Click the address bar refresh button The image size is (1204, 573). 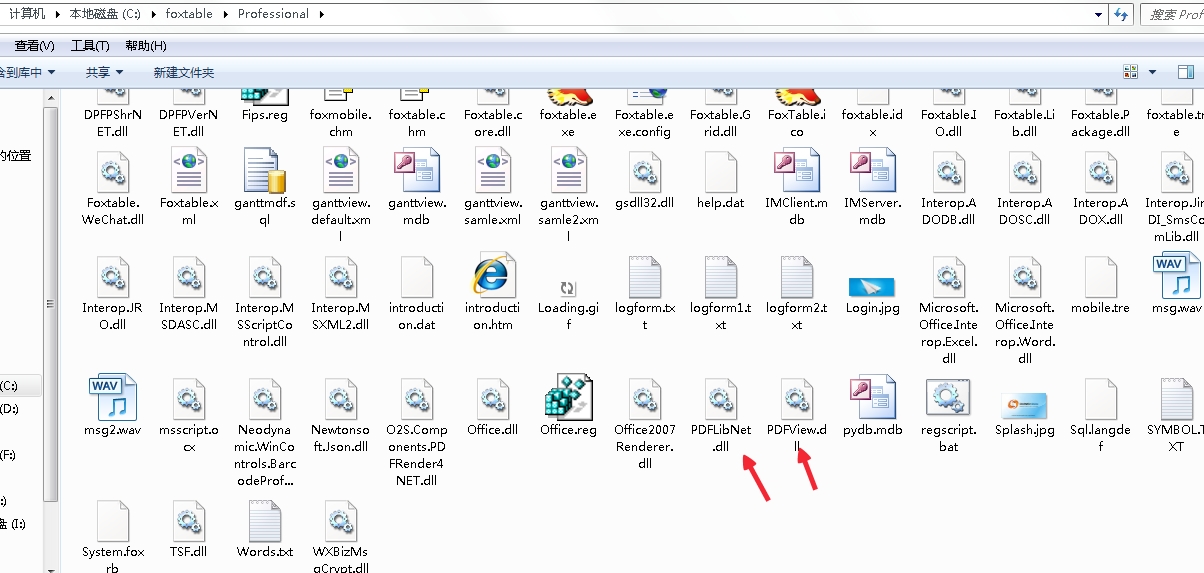[x=1121, y=14]
